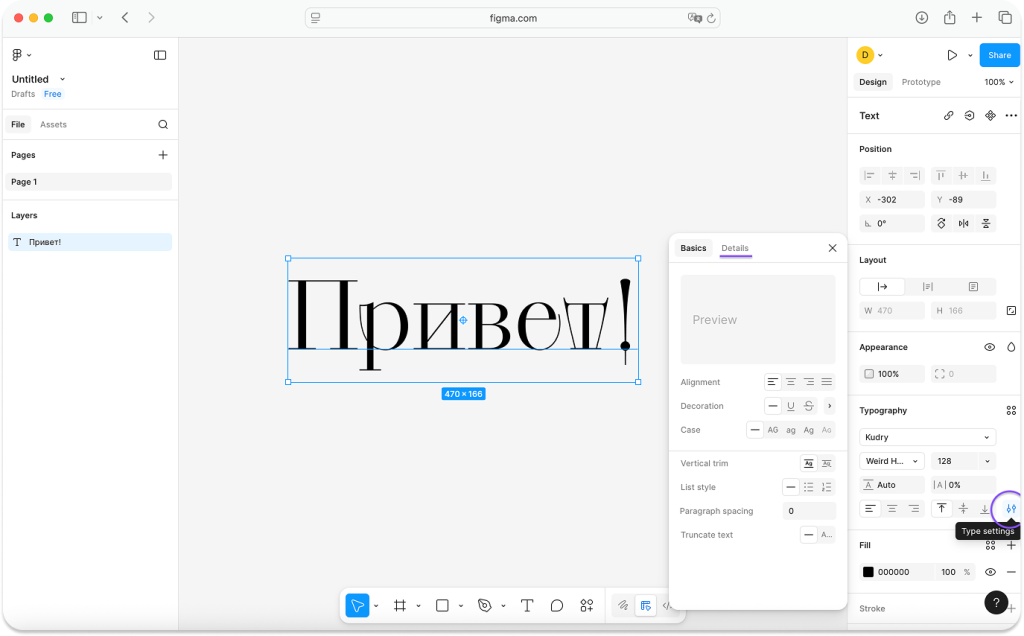Click the black fill color swatch
Viewport: 1024px width, 636px height.
click(x=868, y=572)
